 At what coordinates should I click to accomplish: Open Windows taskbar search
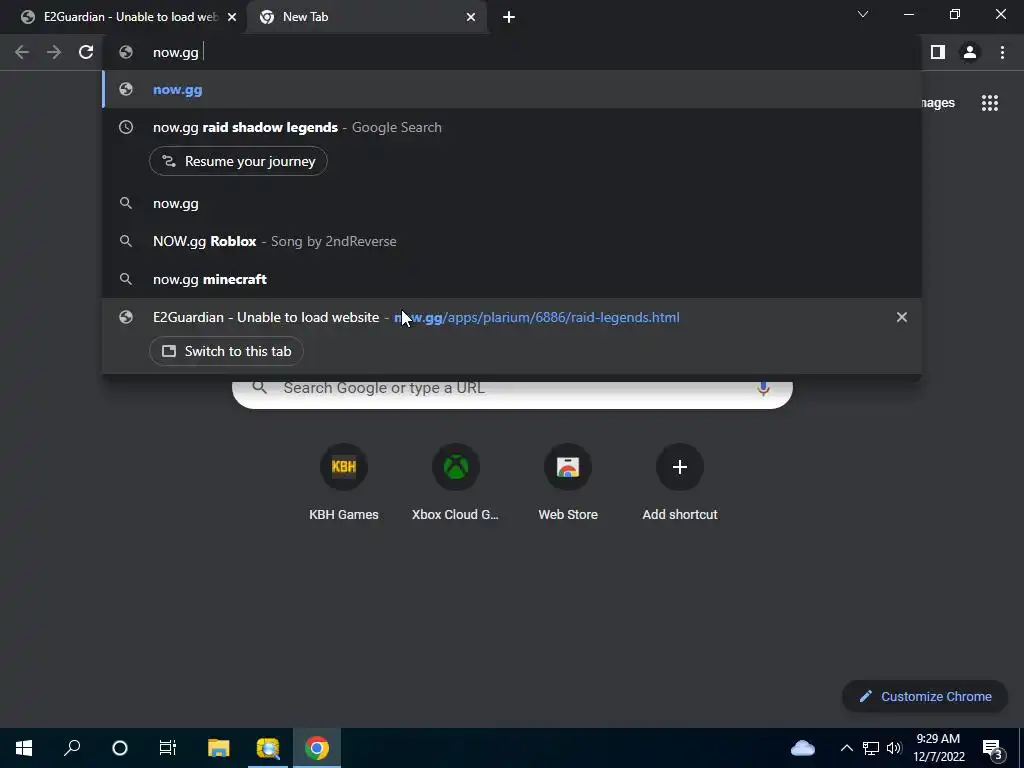pos(72,748)
